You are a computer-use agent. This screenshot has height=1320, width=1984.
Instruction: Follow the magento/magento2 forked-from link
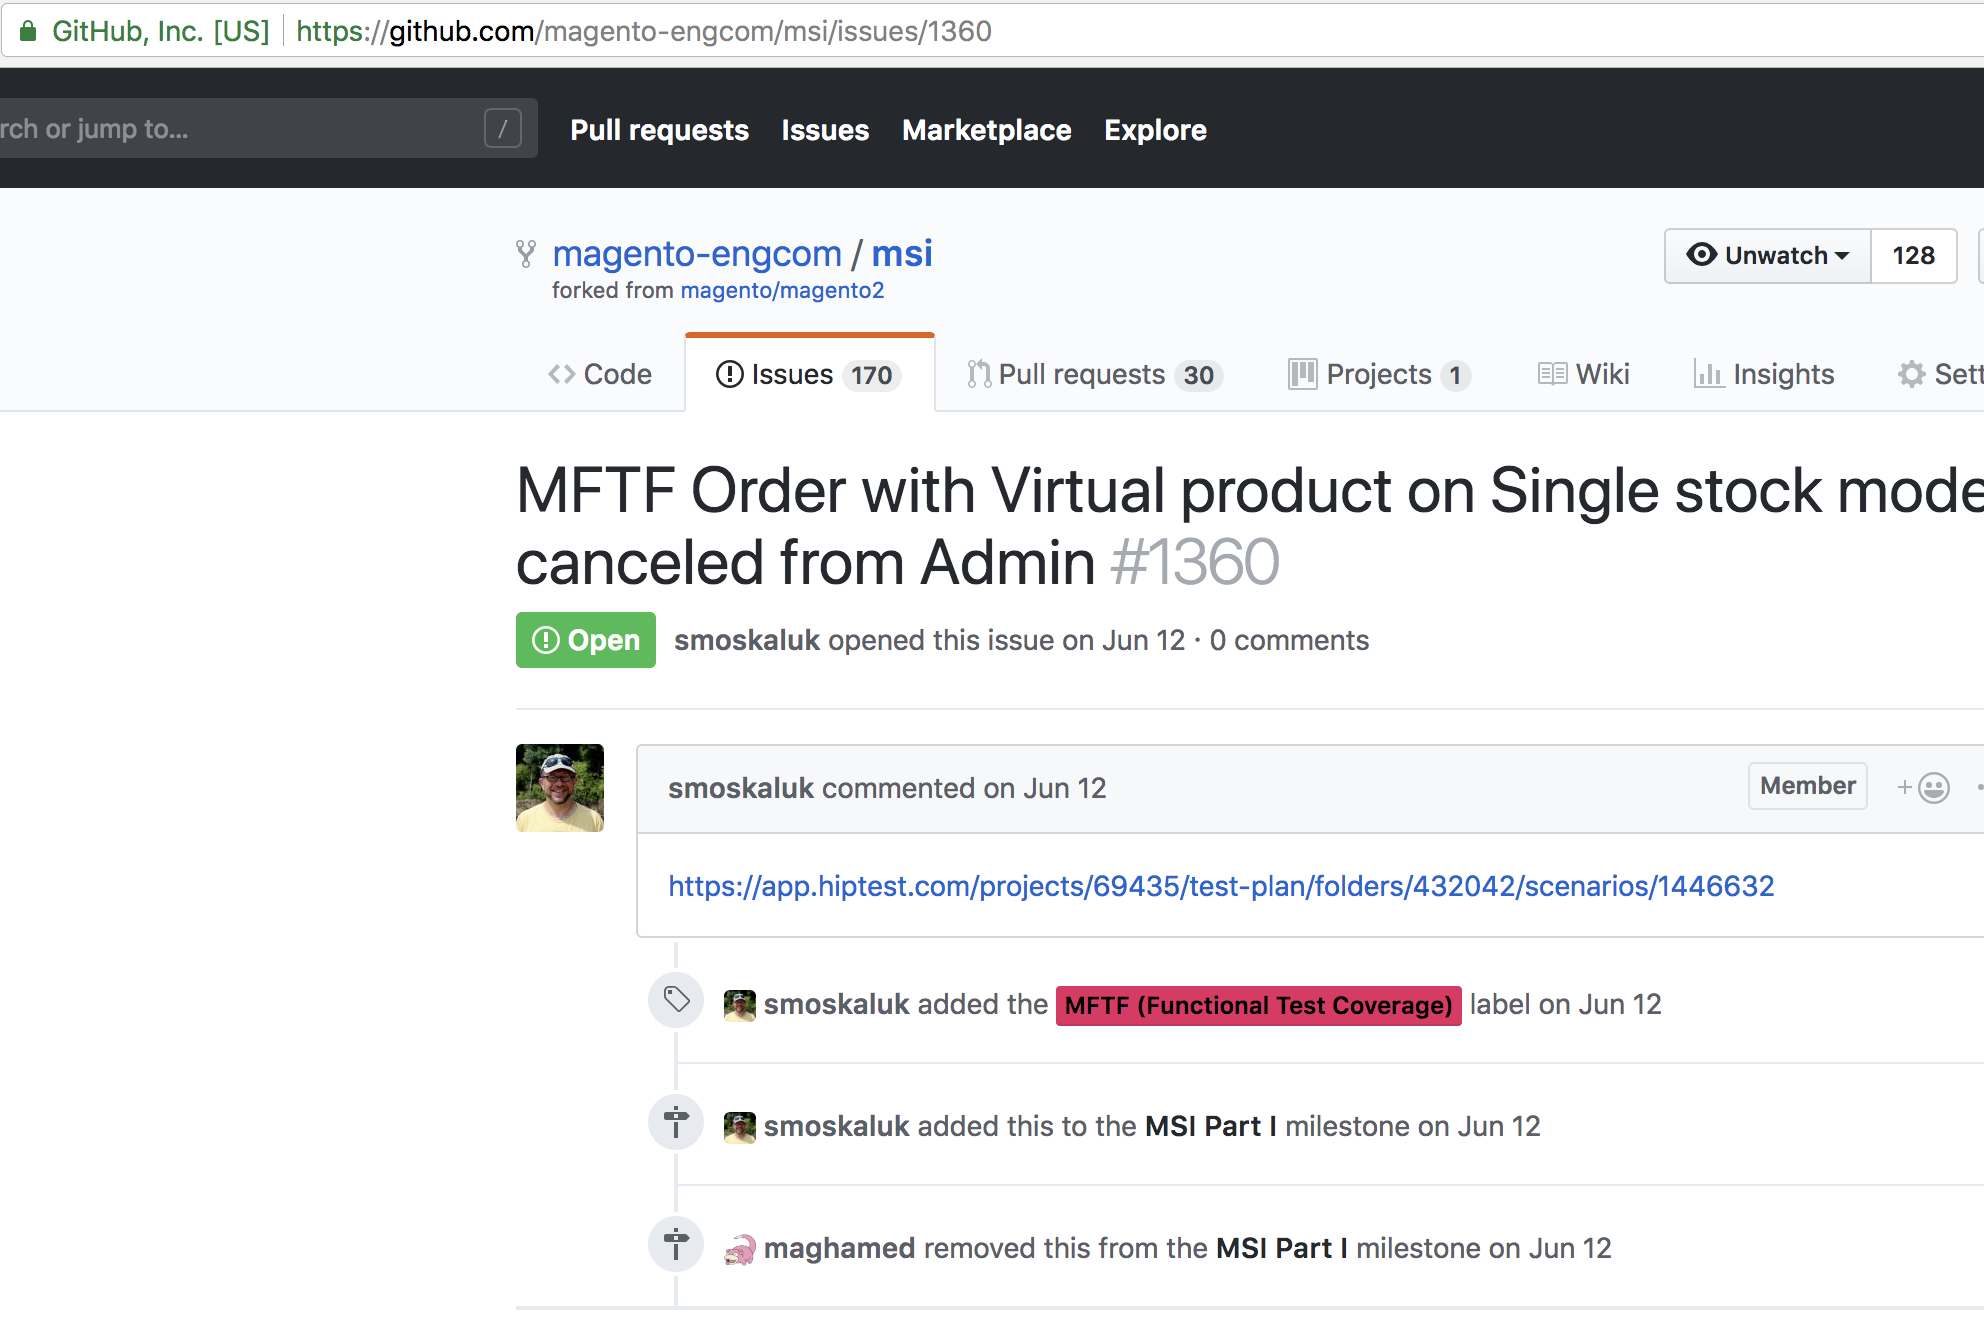[x=782, y=291]
